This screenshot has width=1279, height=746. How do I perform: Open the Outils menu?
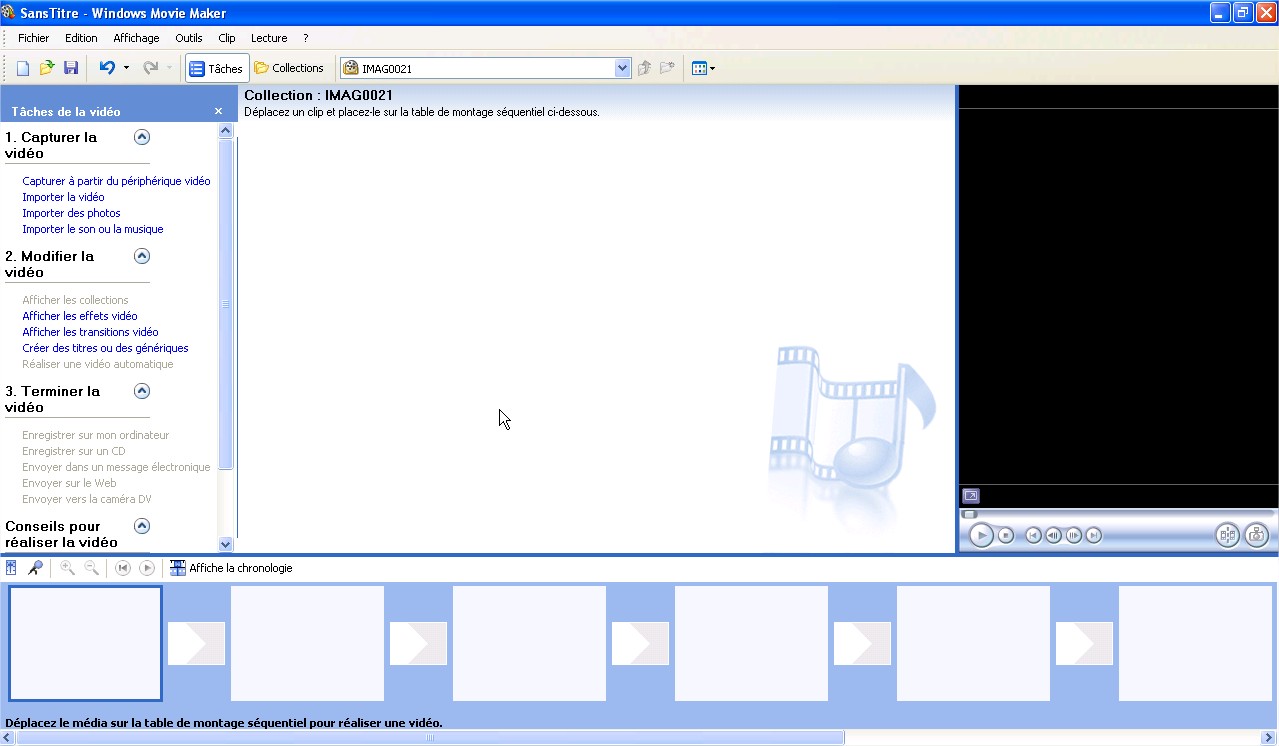[188, 38]
